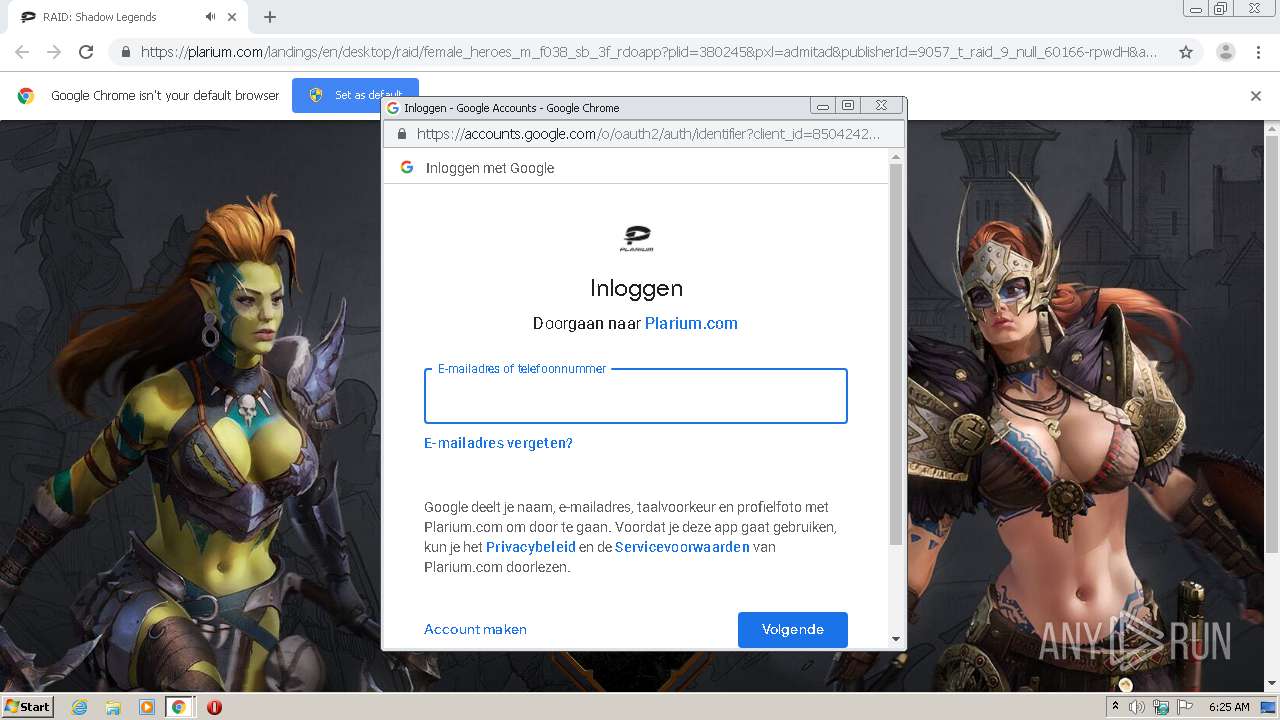Screen dimensions: 1280x720
Task: Open Windows Explorer folder from taskbar
Action: coord(113,707)
